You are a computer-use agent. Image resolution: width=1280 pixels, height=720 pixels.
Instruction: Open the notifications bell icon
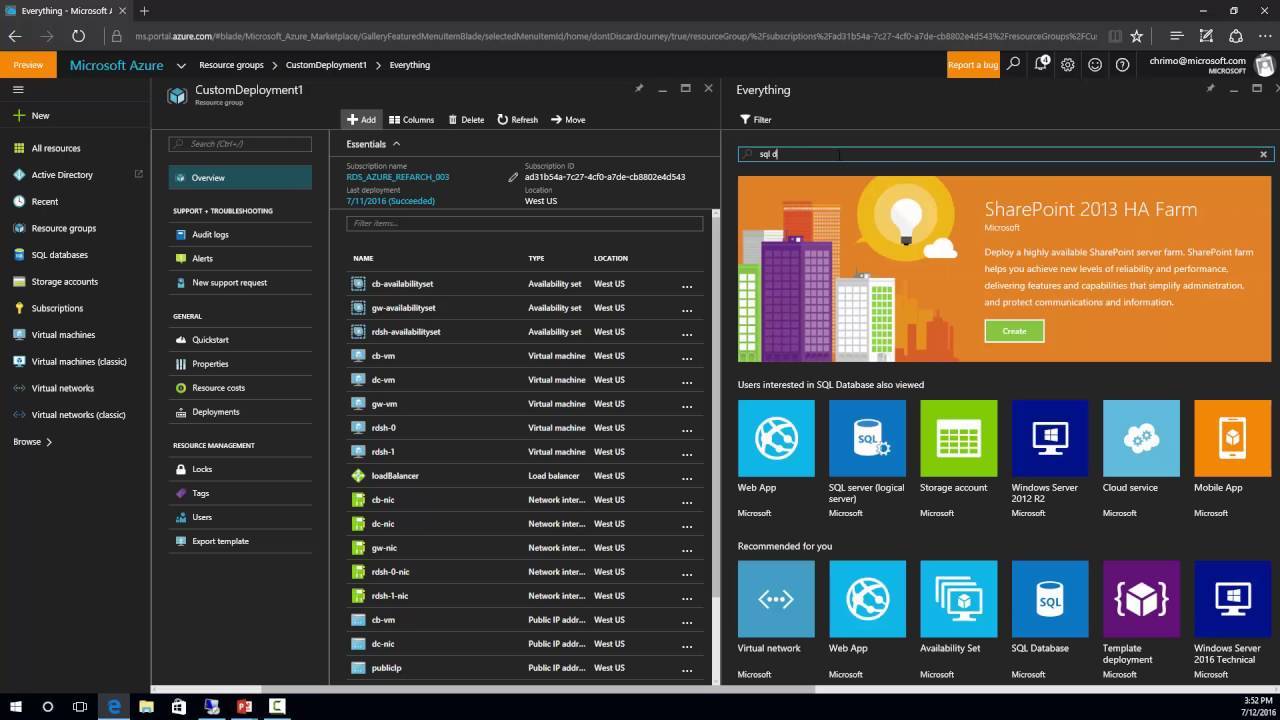click(1041, 64)
